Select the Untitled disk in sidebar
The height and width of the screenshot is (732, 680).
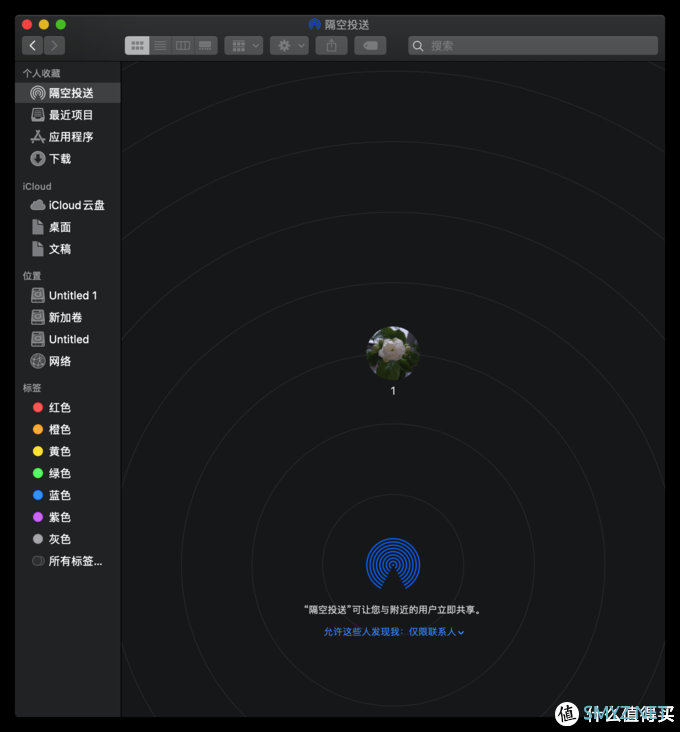click(68, 339)
